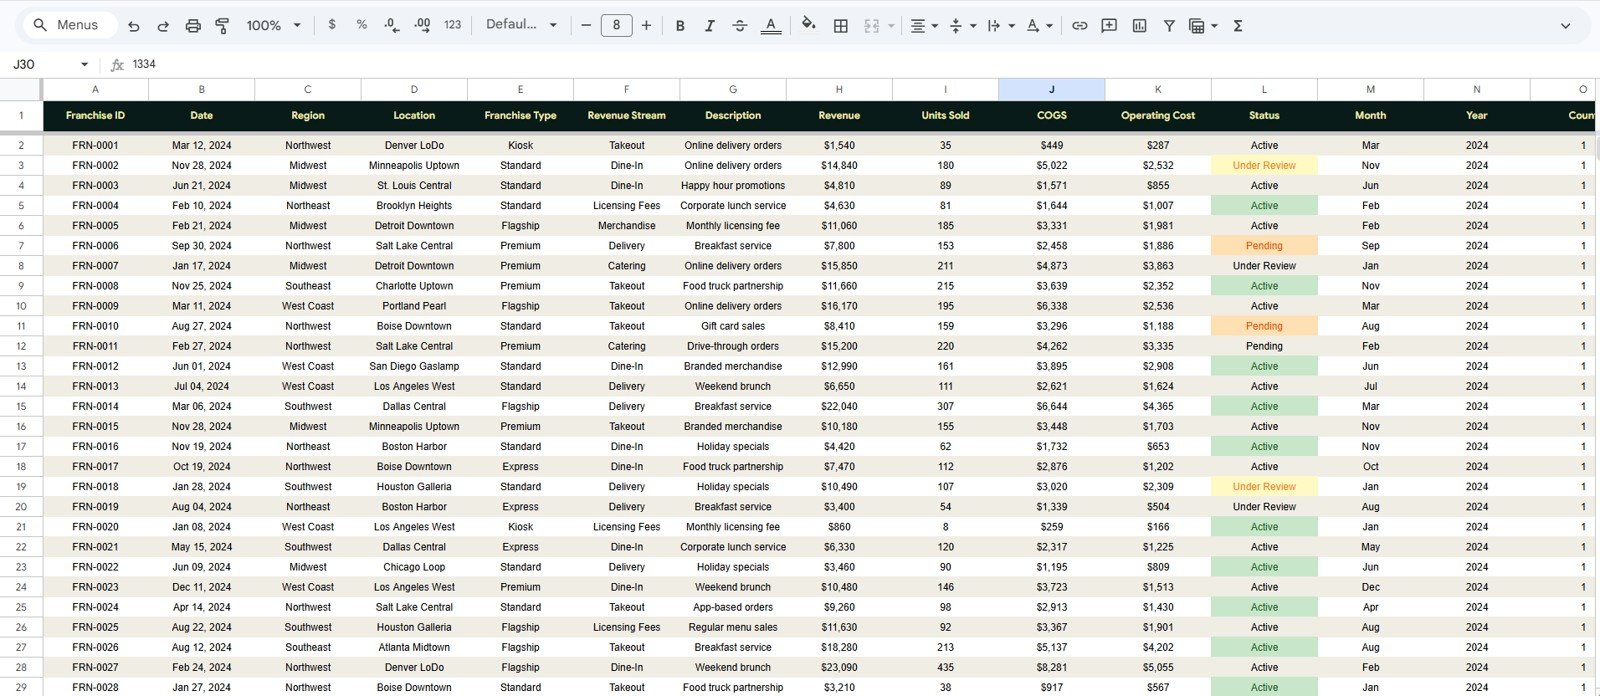Format as percent

(x=361, y=25)
